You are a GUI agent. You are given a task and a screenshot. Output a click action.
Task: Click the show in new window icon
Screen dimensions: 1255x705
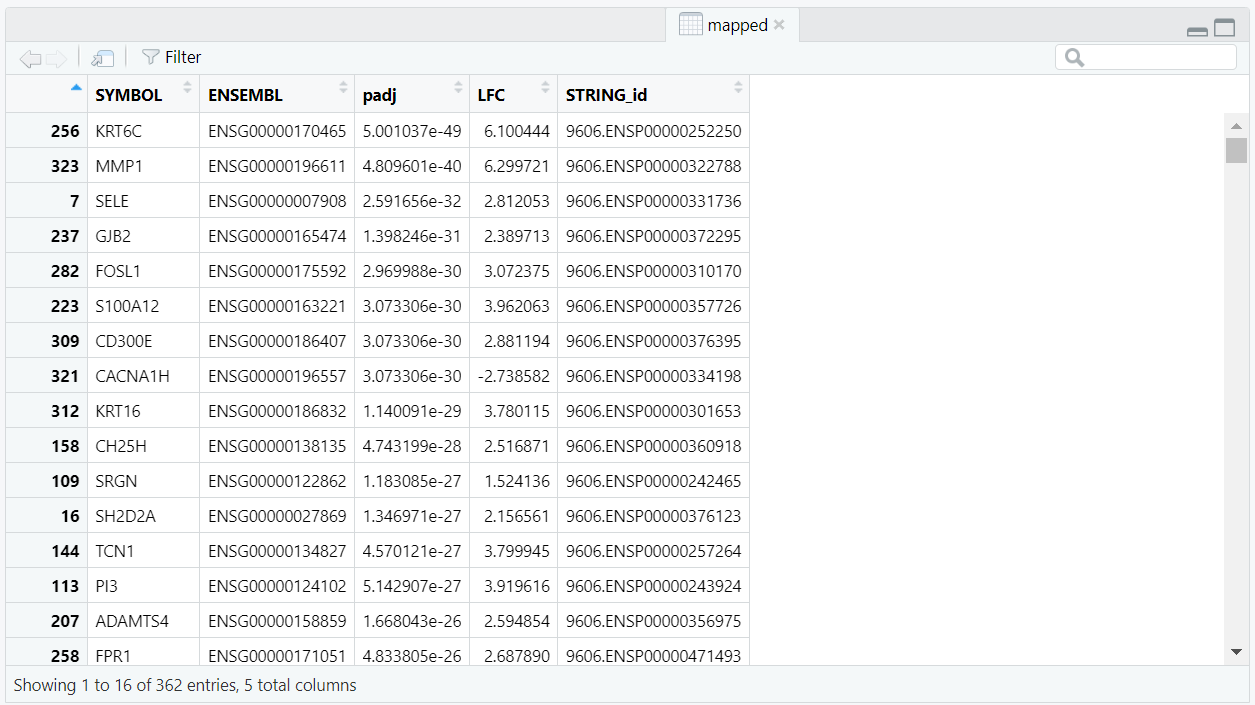click(x=102, y=59)
